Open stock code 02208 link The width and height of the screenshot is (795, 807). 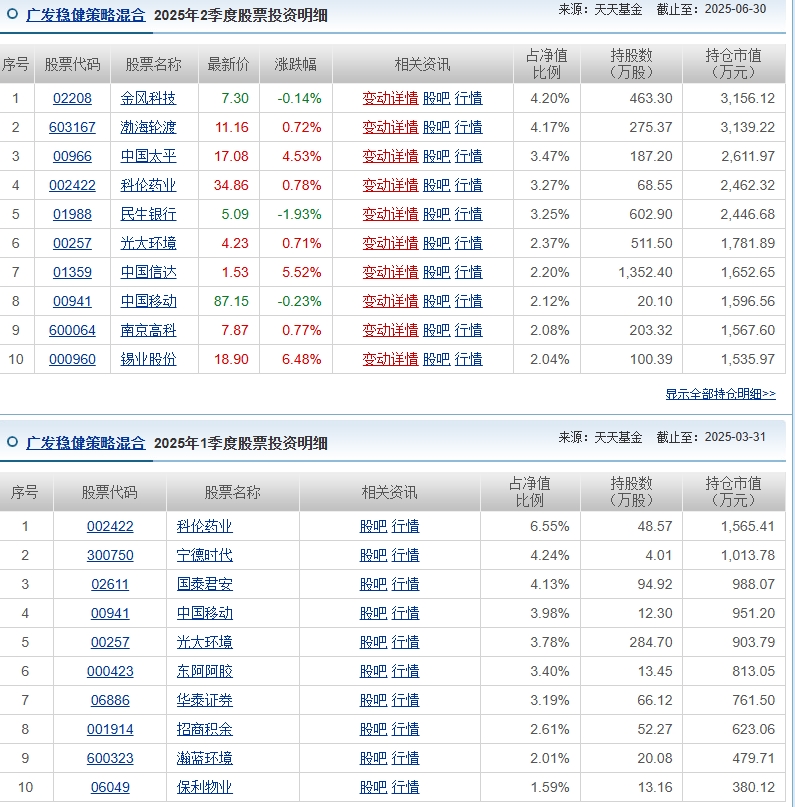click(72, 98)
